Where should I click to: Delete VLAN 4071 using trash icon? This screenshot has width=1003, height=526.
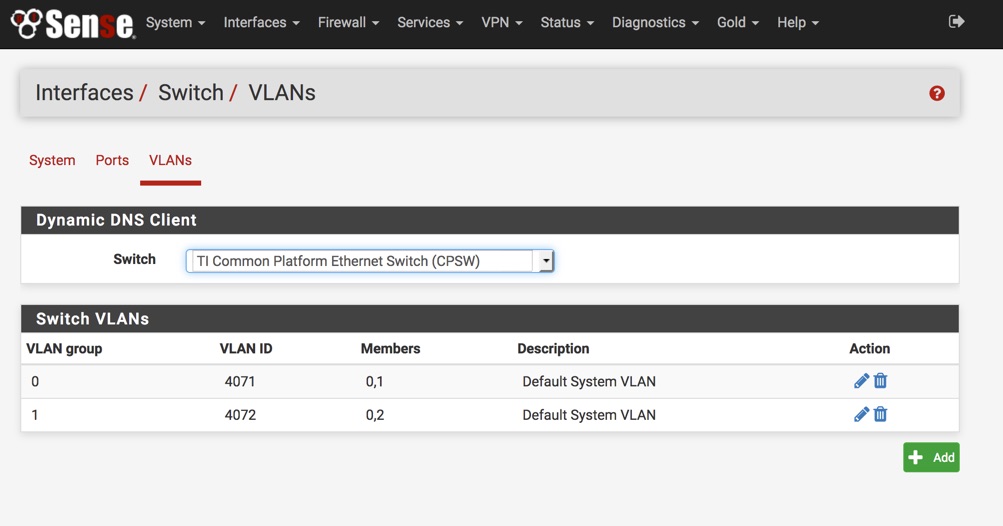[881, 381]
